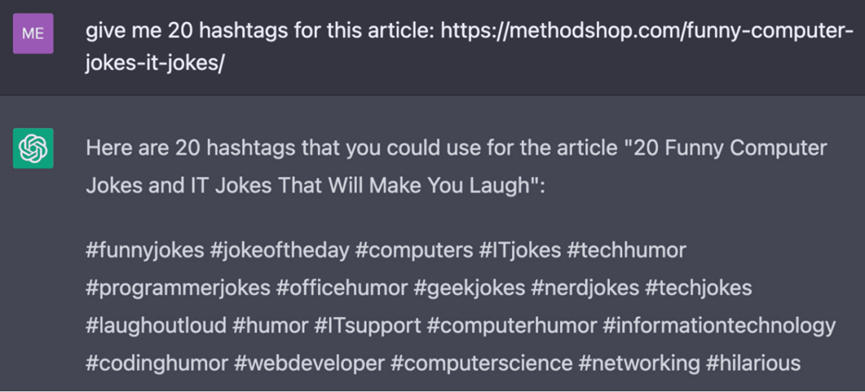
Task: Click the #codinghumor hashtag
Action: coord(157,363)
